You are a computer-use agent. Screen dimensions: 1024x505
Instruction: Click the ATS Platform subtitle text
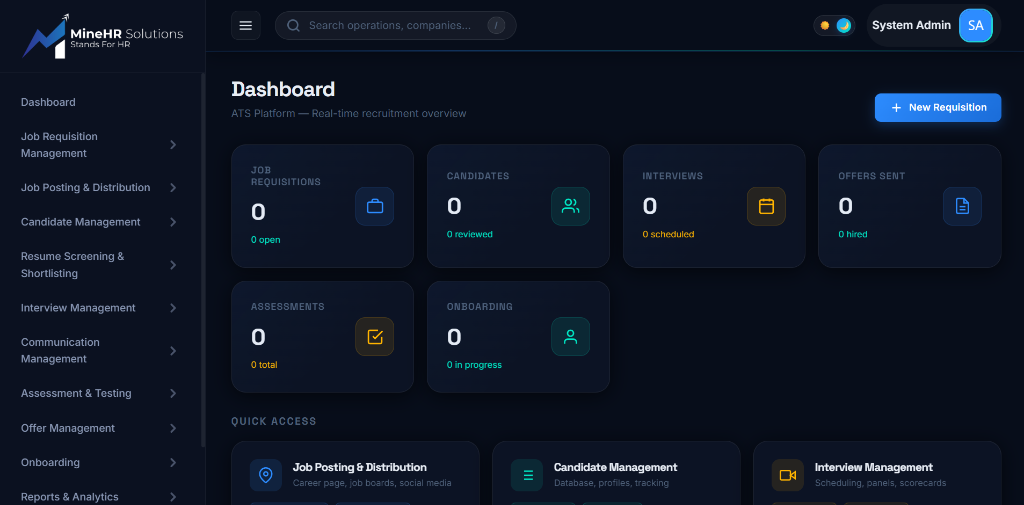pyautogui.click(x=349, y=114)
